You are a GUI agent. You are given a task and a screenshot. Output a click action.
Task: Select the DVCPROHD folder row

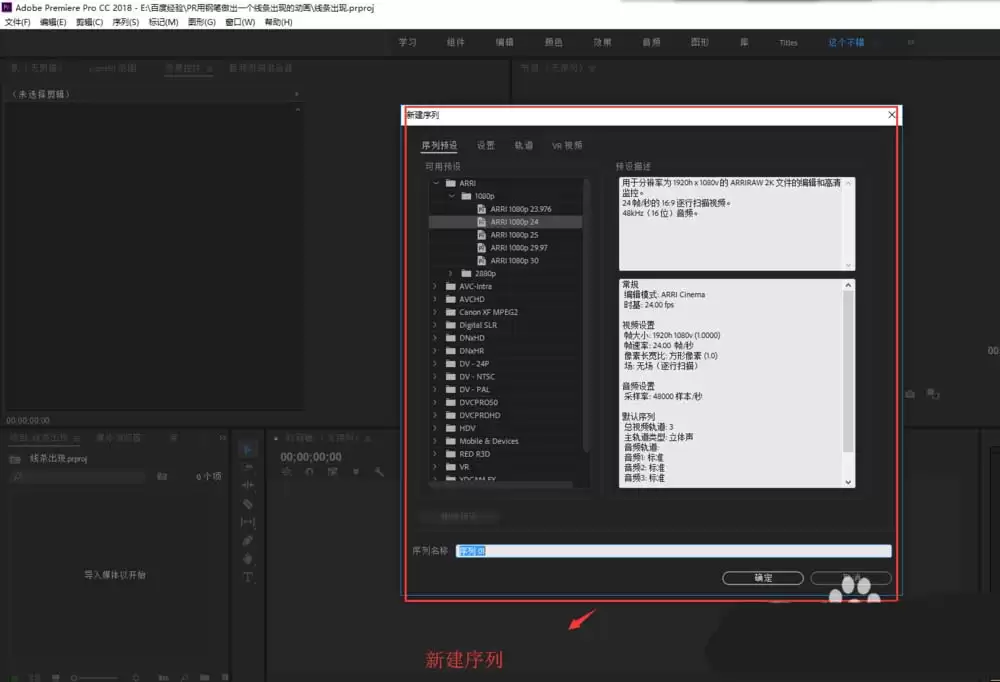tap(506, 415)
